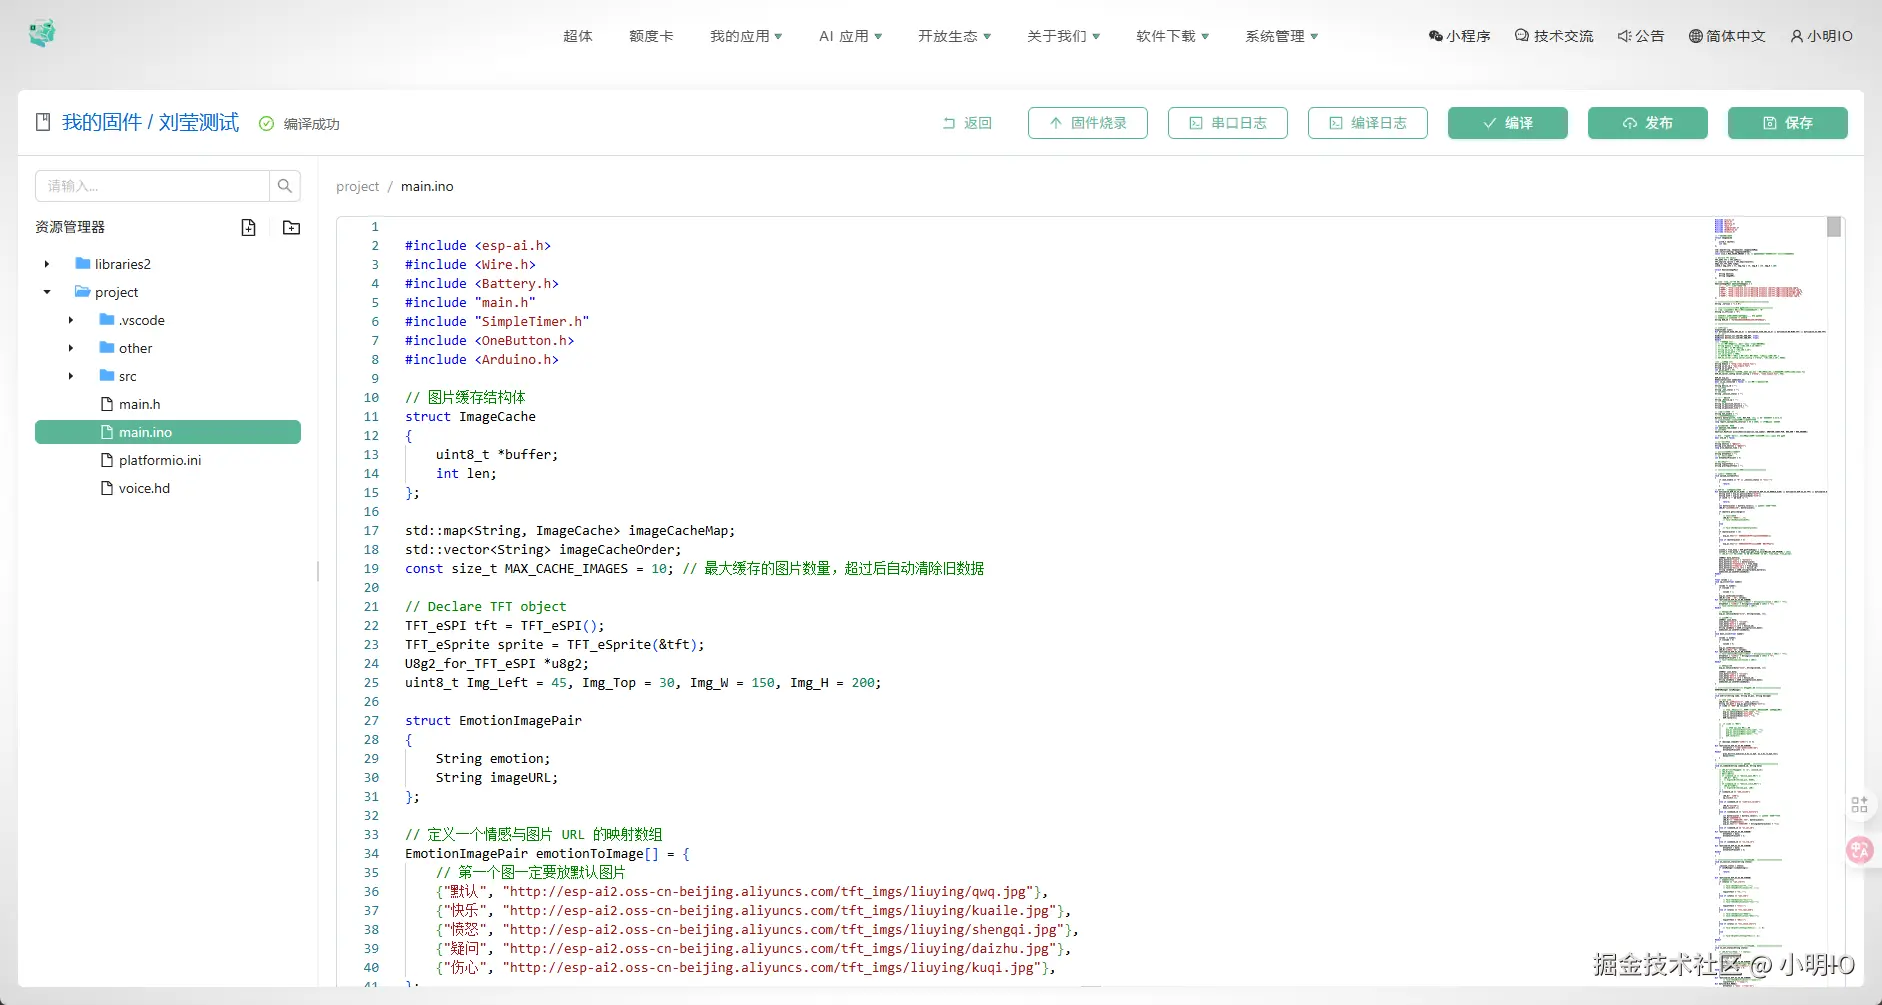The image size is (1882, 1005).
Task: Click the 编译 compile button
Action: [x=1507, y=123]
